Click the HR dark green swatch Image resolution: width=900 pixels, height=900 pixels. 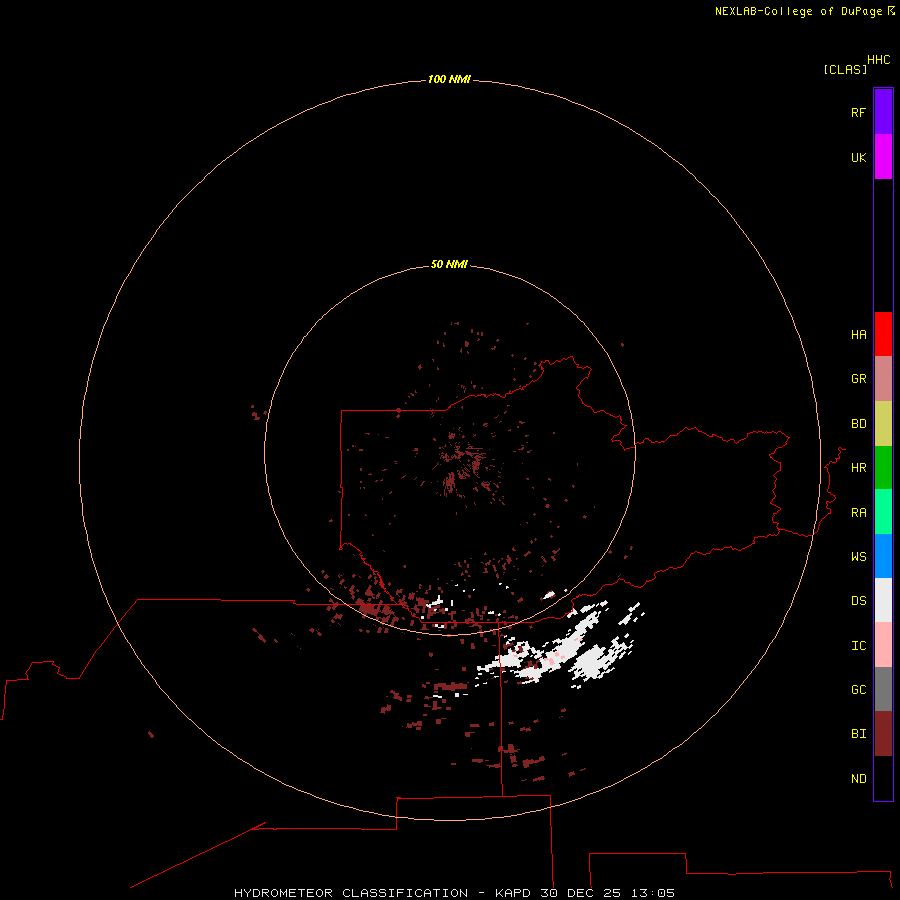883,468
